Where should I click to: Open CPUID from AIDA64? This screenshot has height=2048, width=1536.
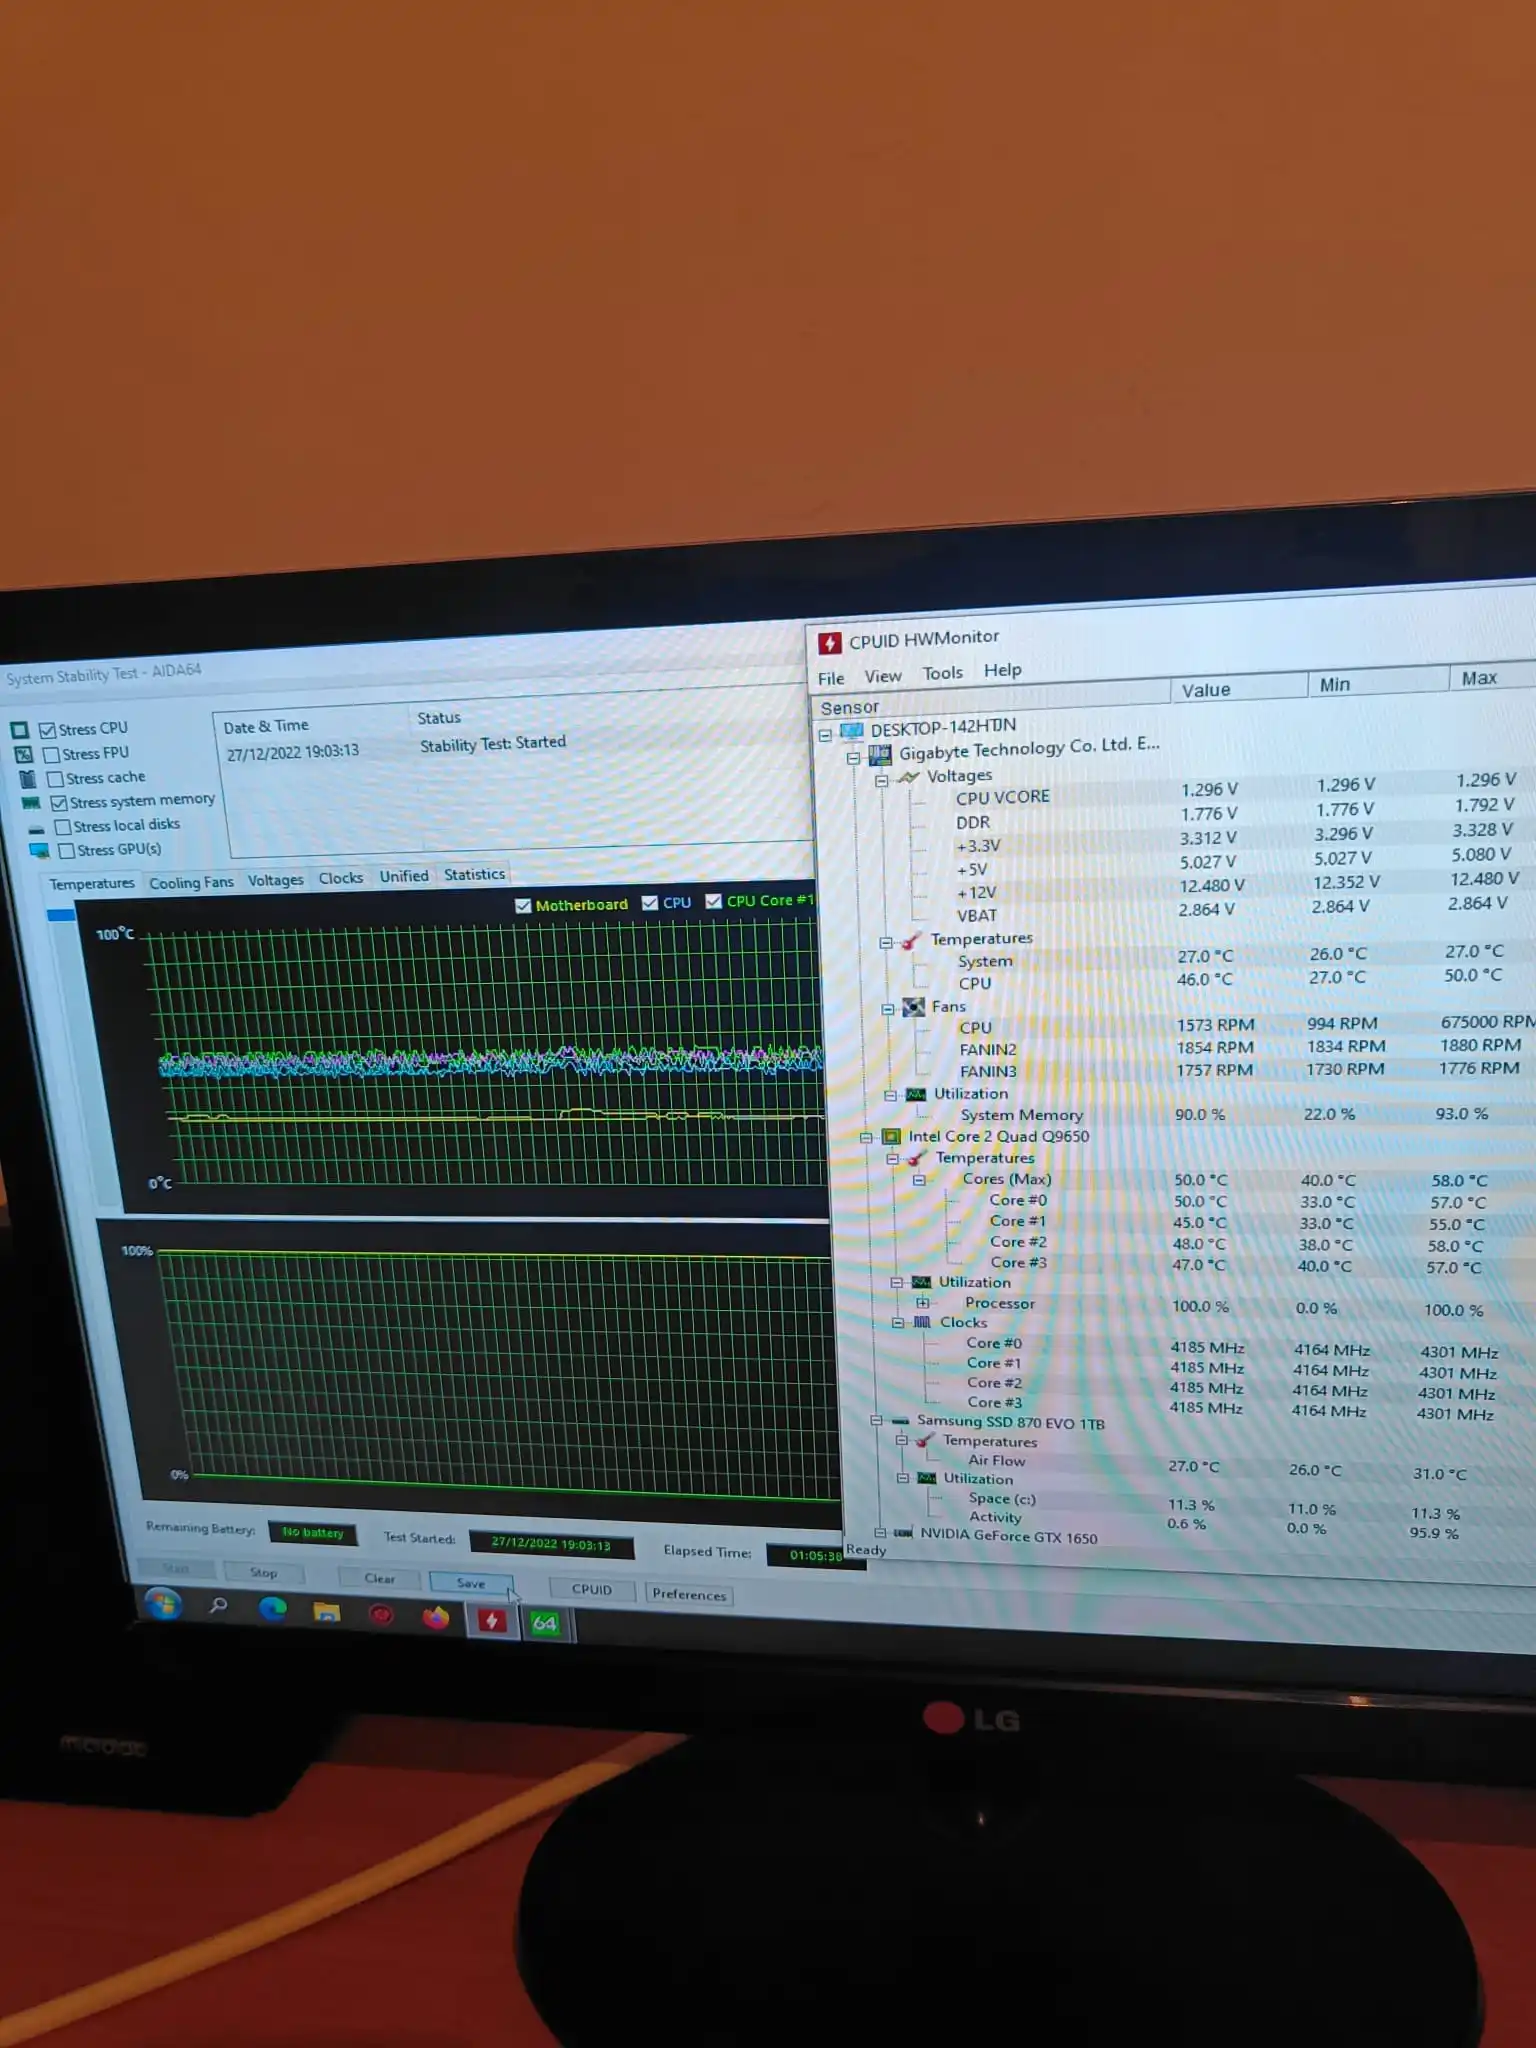coord(591,1590)
